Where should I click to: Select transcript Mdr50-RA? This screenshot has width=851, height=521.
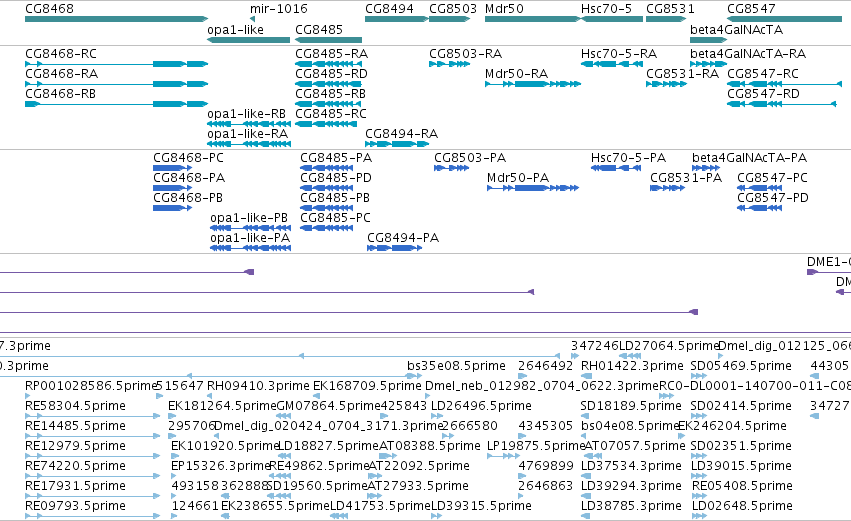click(533, 84)
